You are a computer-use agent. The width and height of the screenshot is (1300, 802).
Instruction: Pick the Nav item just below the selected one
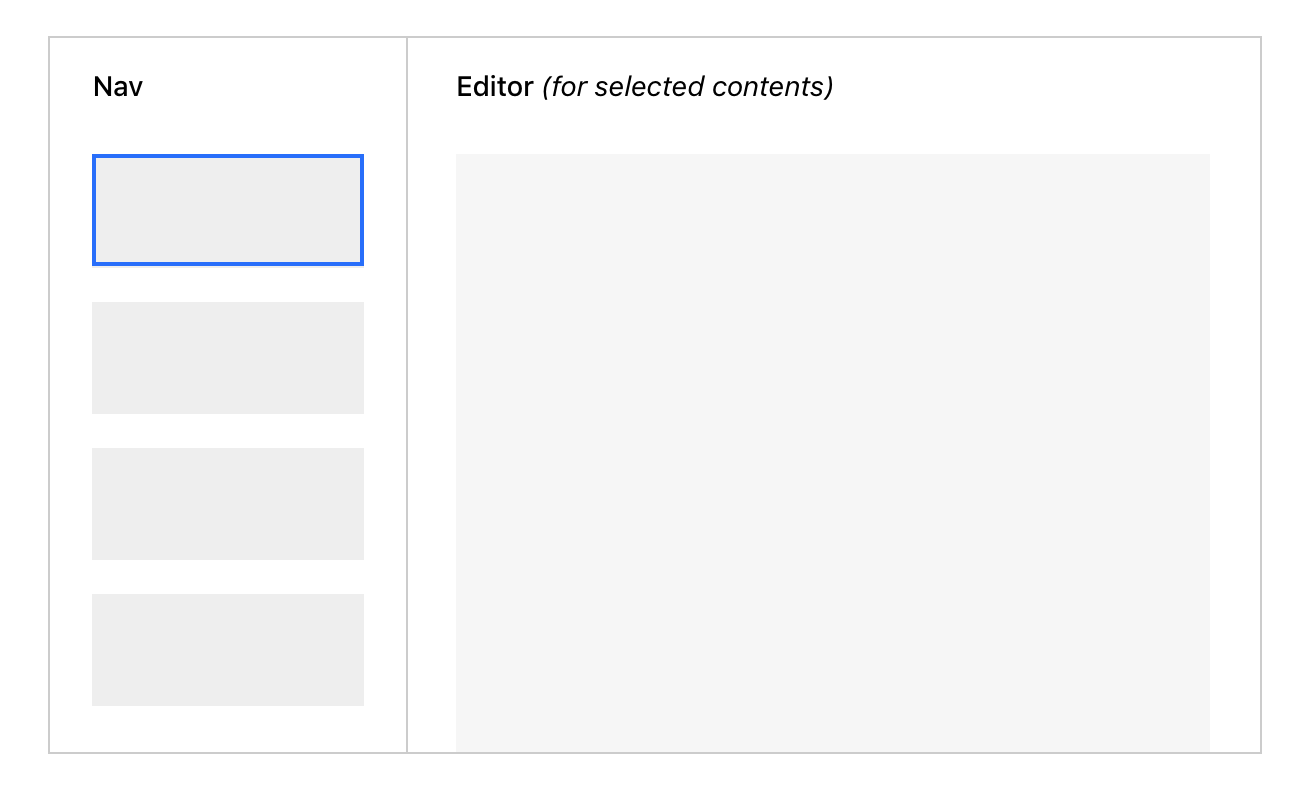coord(228,357)
